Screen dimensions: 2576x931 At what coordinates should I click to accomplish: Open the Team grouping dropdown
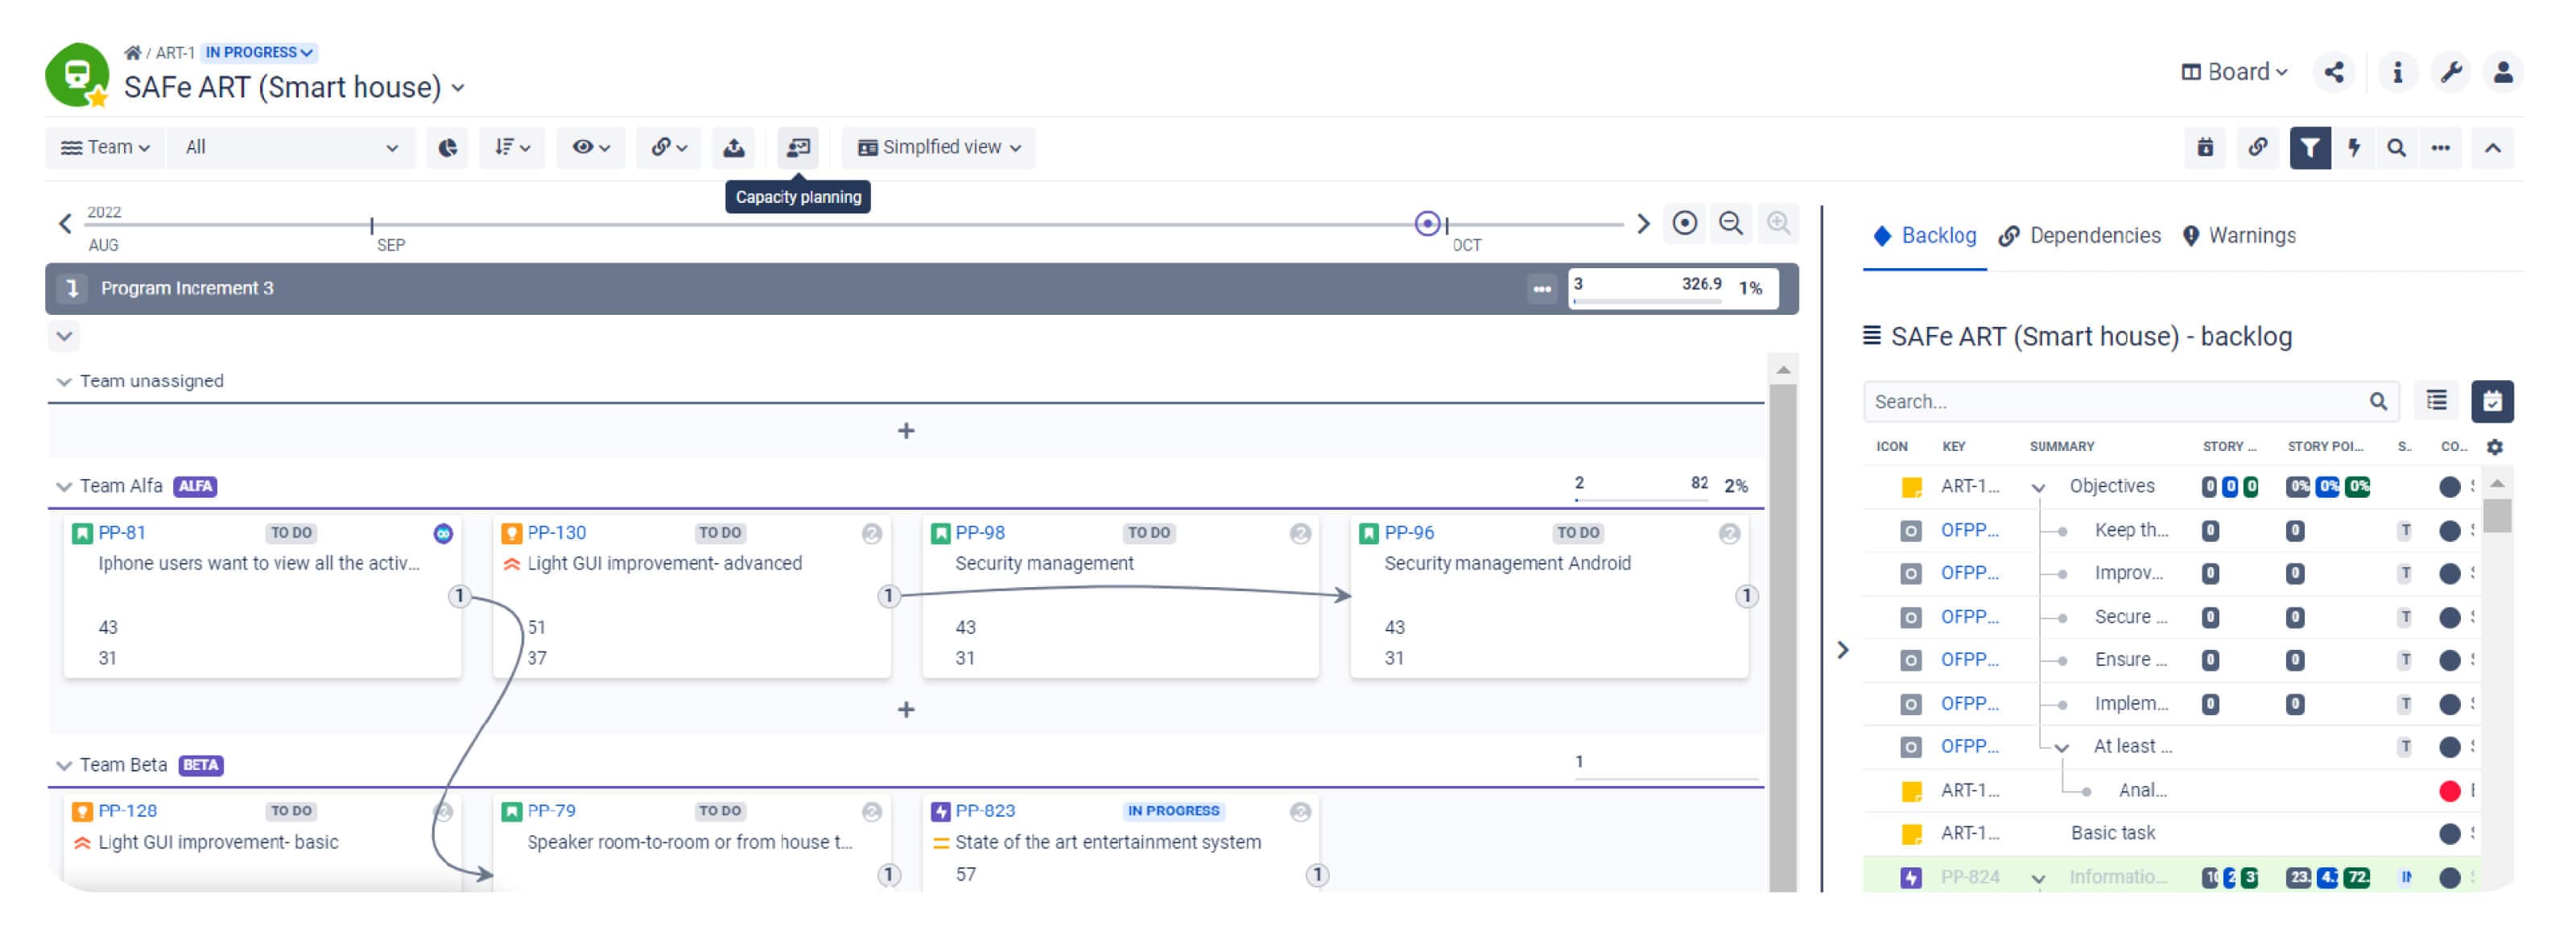point(105,148)
